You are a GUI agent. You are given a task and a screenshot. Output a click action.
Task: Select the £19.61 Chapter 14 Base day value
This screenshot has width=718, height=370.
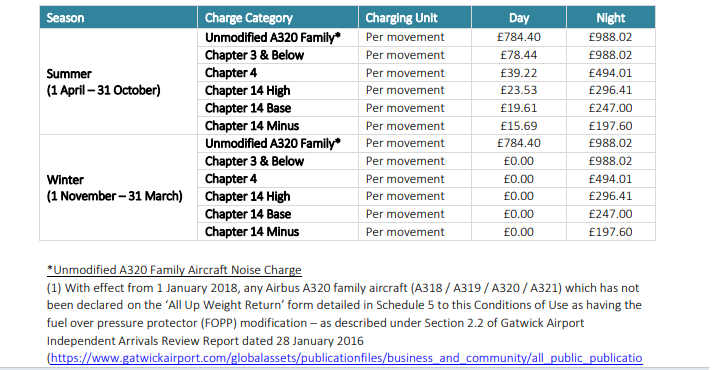click(x=519, y=108)
